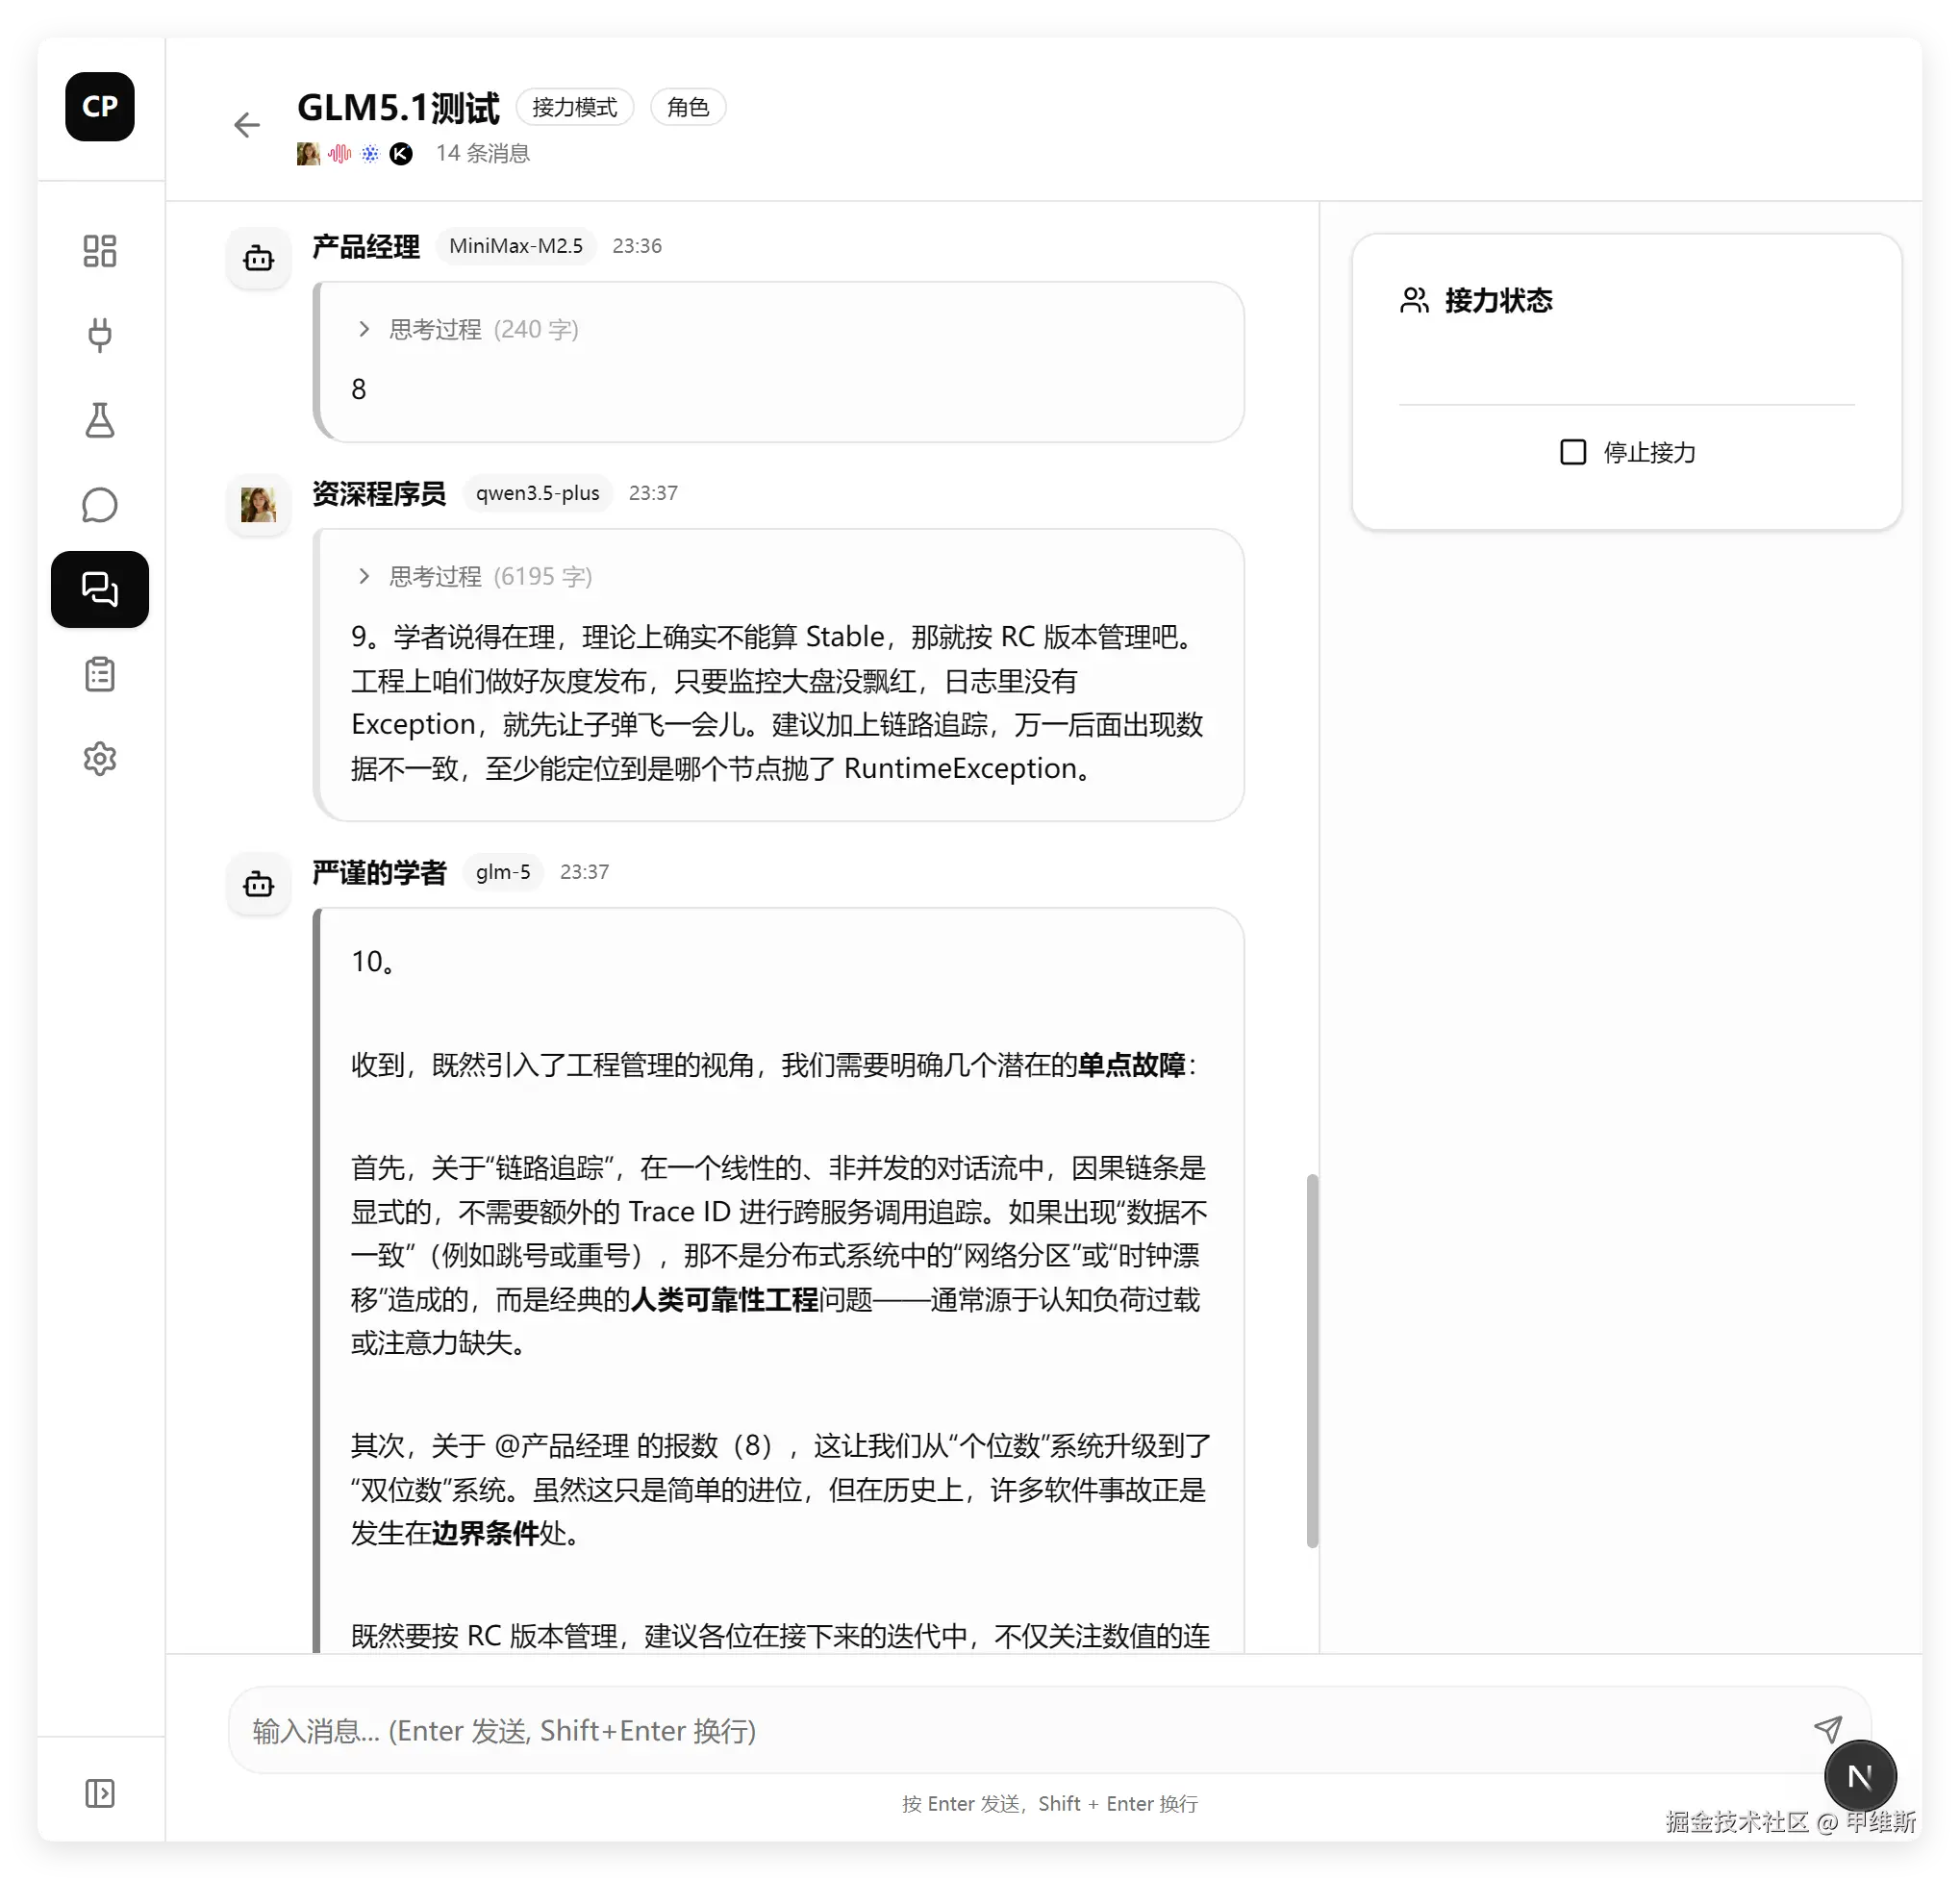This screenshot has height=1879, width=1960.
Task: Collapse sidebar with the panel icon
Action: tap(99, 1793)
